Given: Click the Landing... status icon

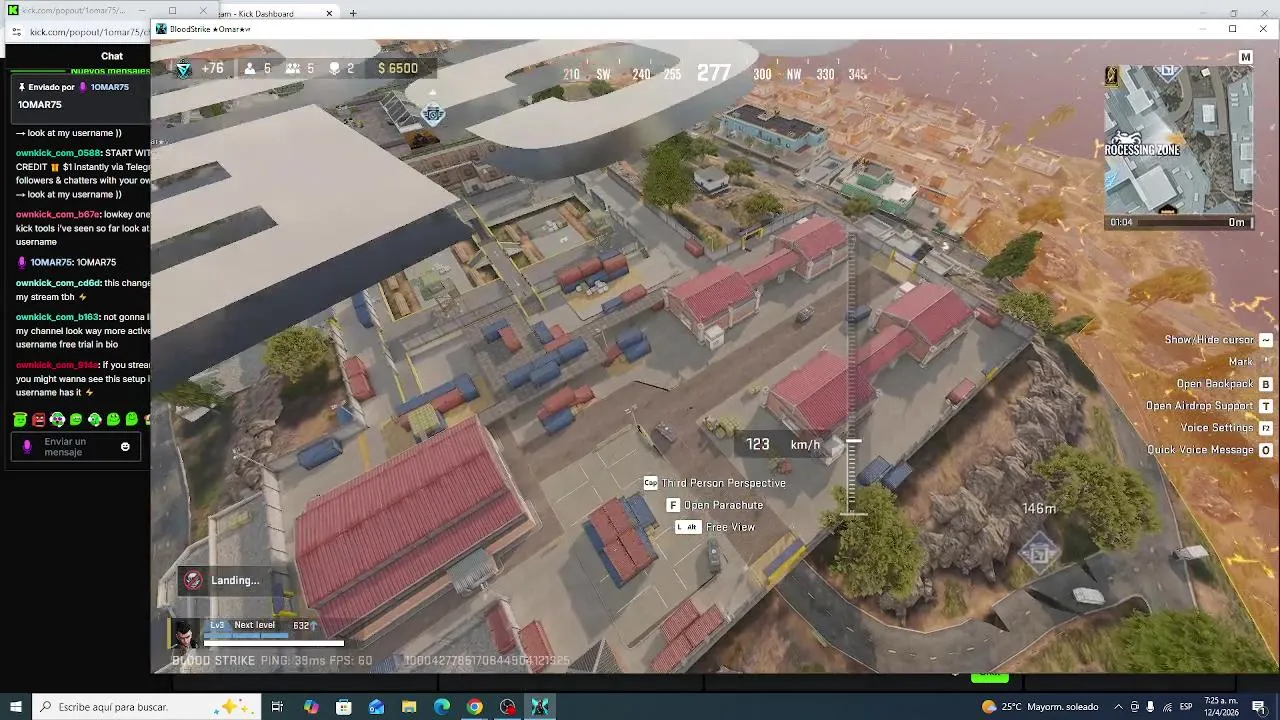Looking at the screenshot, I should pos(193,580).
